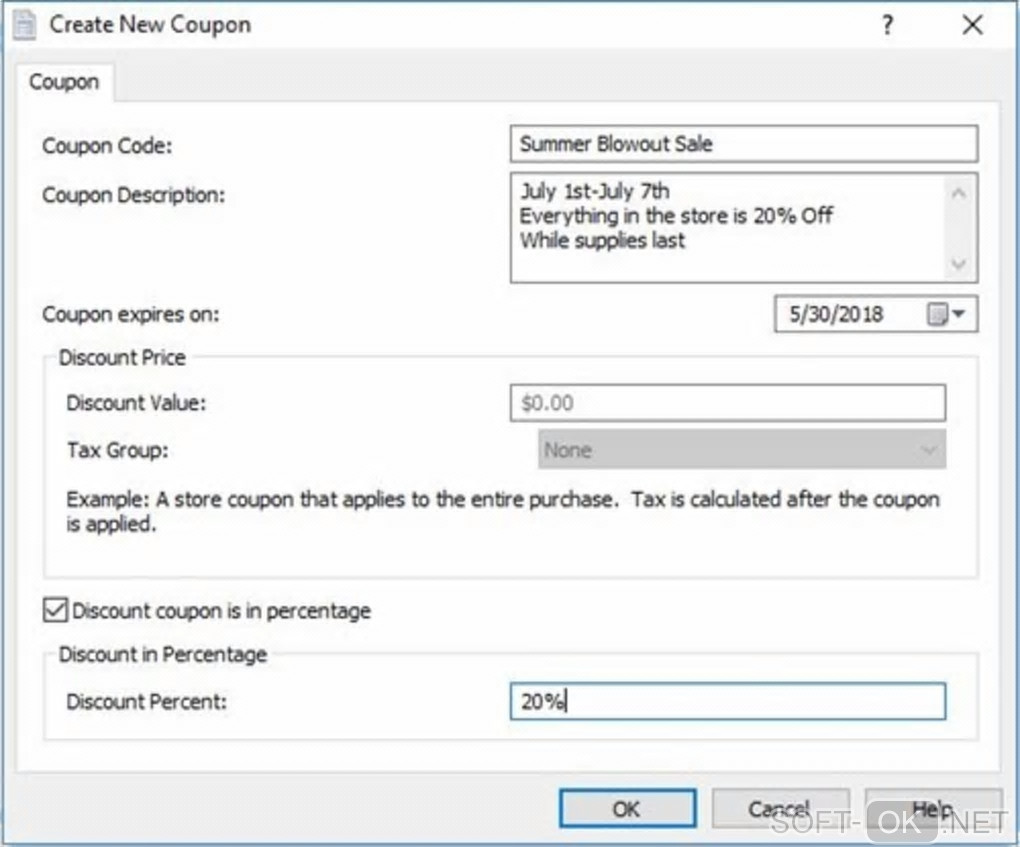
Task: Click the Discount Percent label
Action: (147, 702)
